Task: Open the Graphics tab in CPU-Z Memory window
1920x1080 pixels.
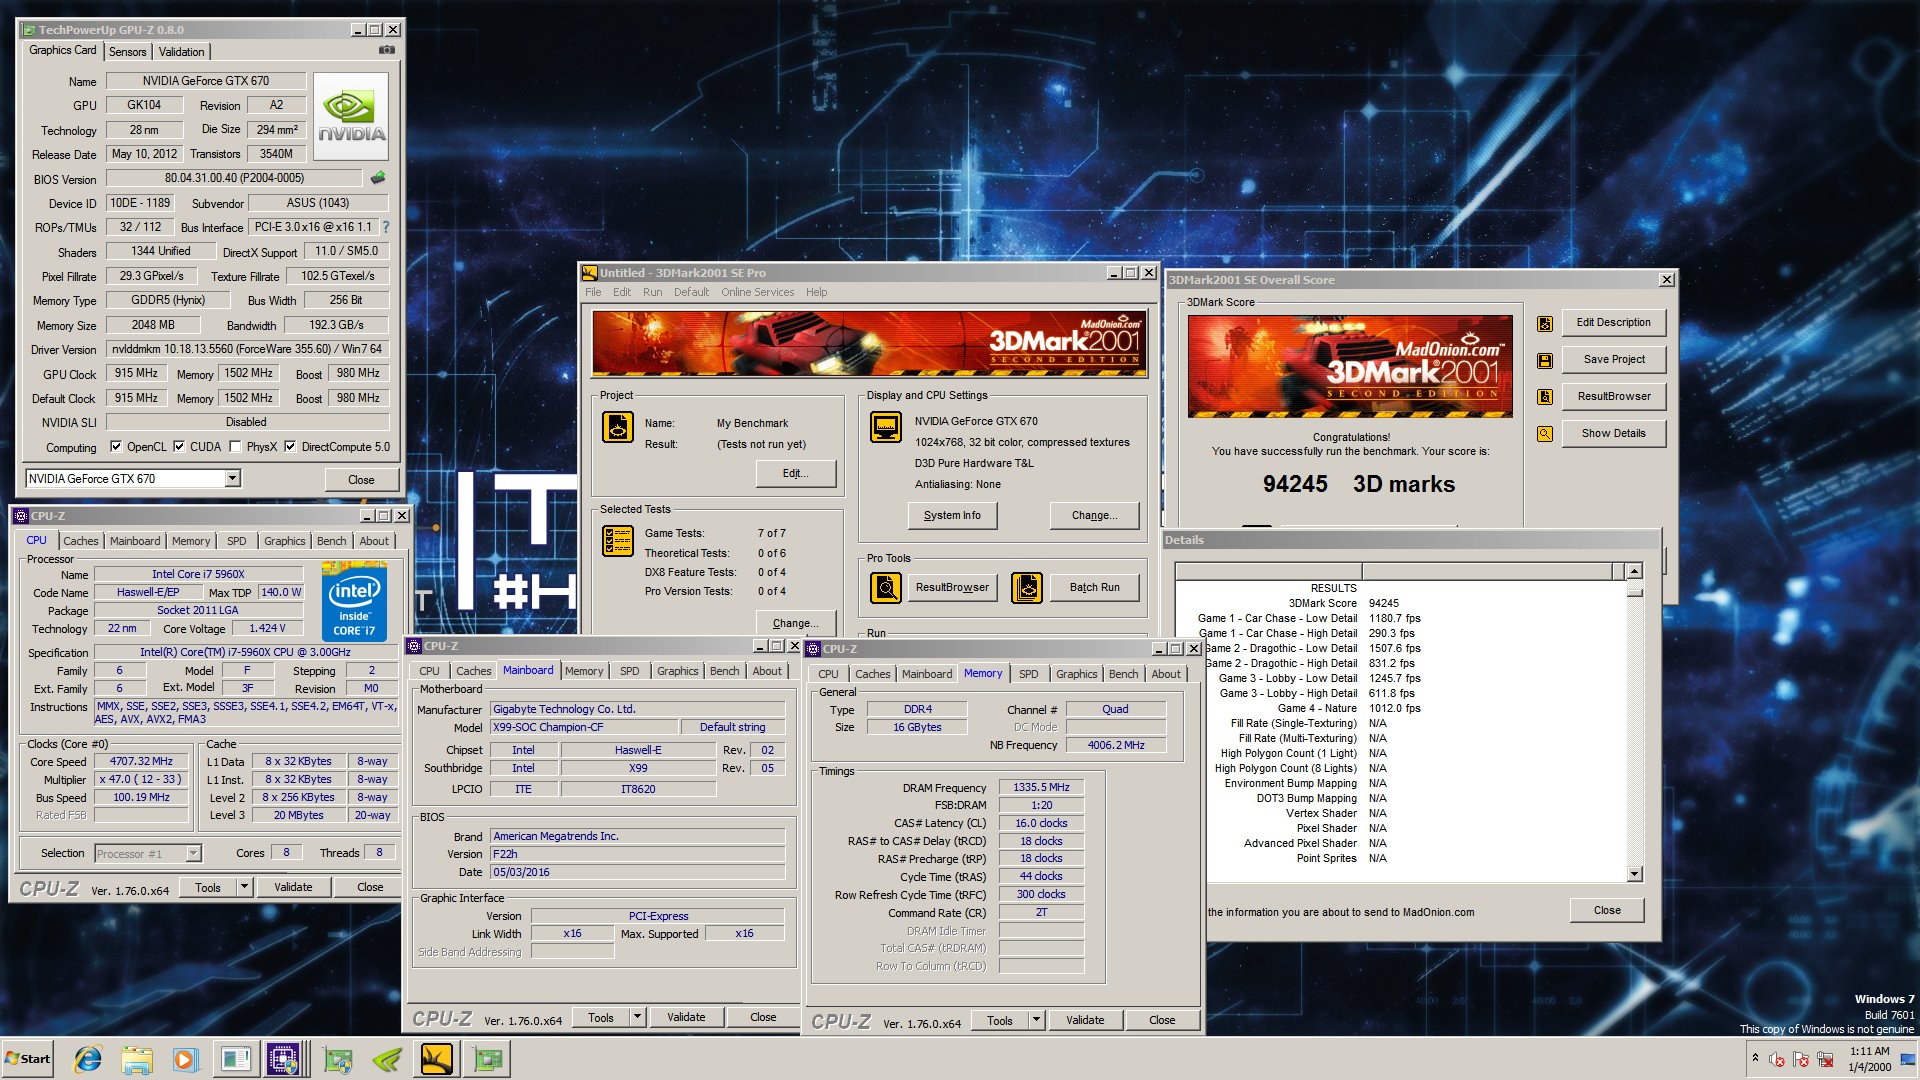Action: coord(1076,675)
